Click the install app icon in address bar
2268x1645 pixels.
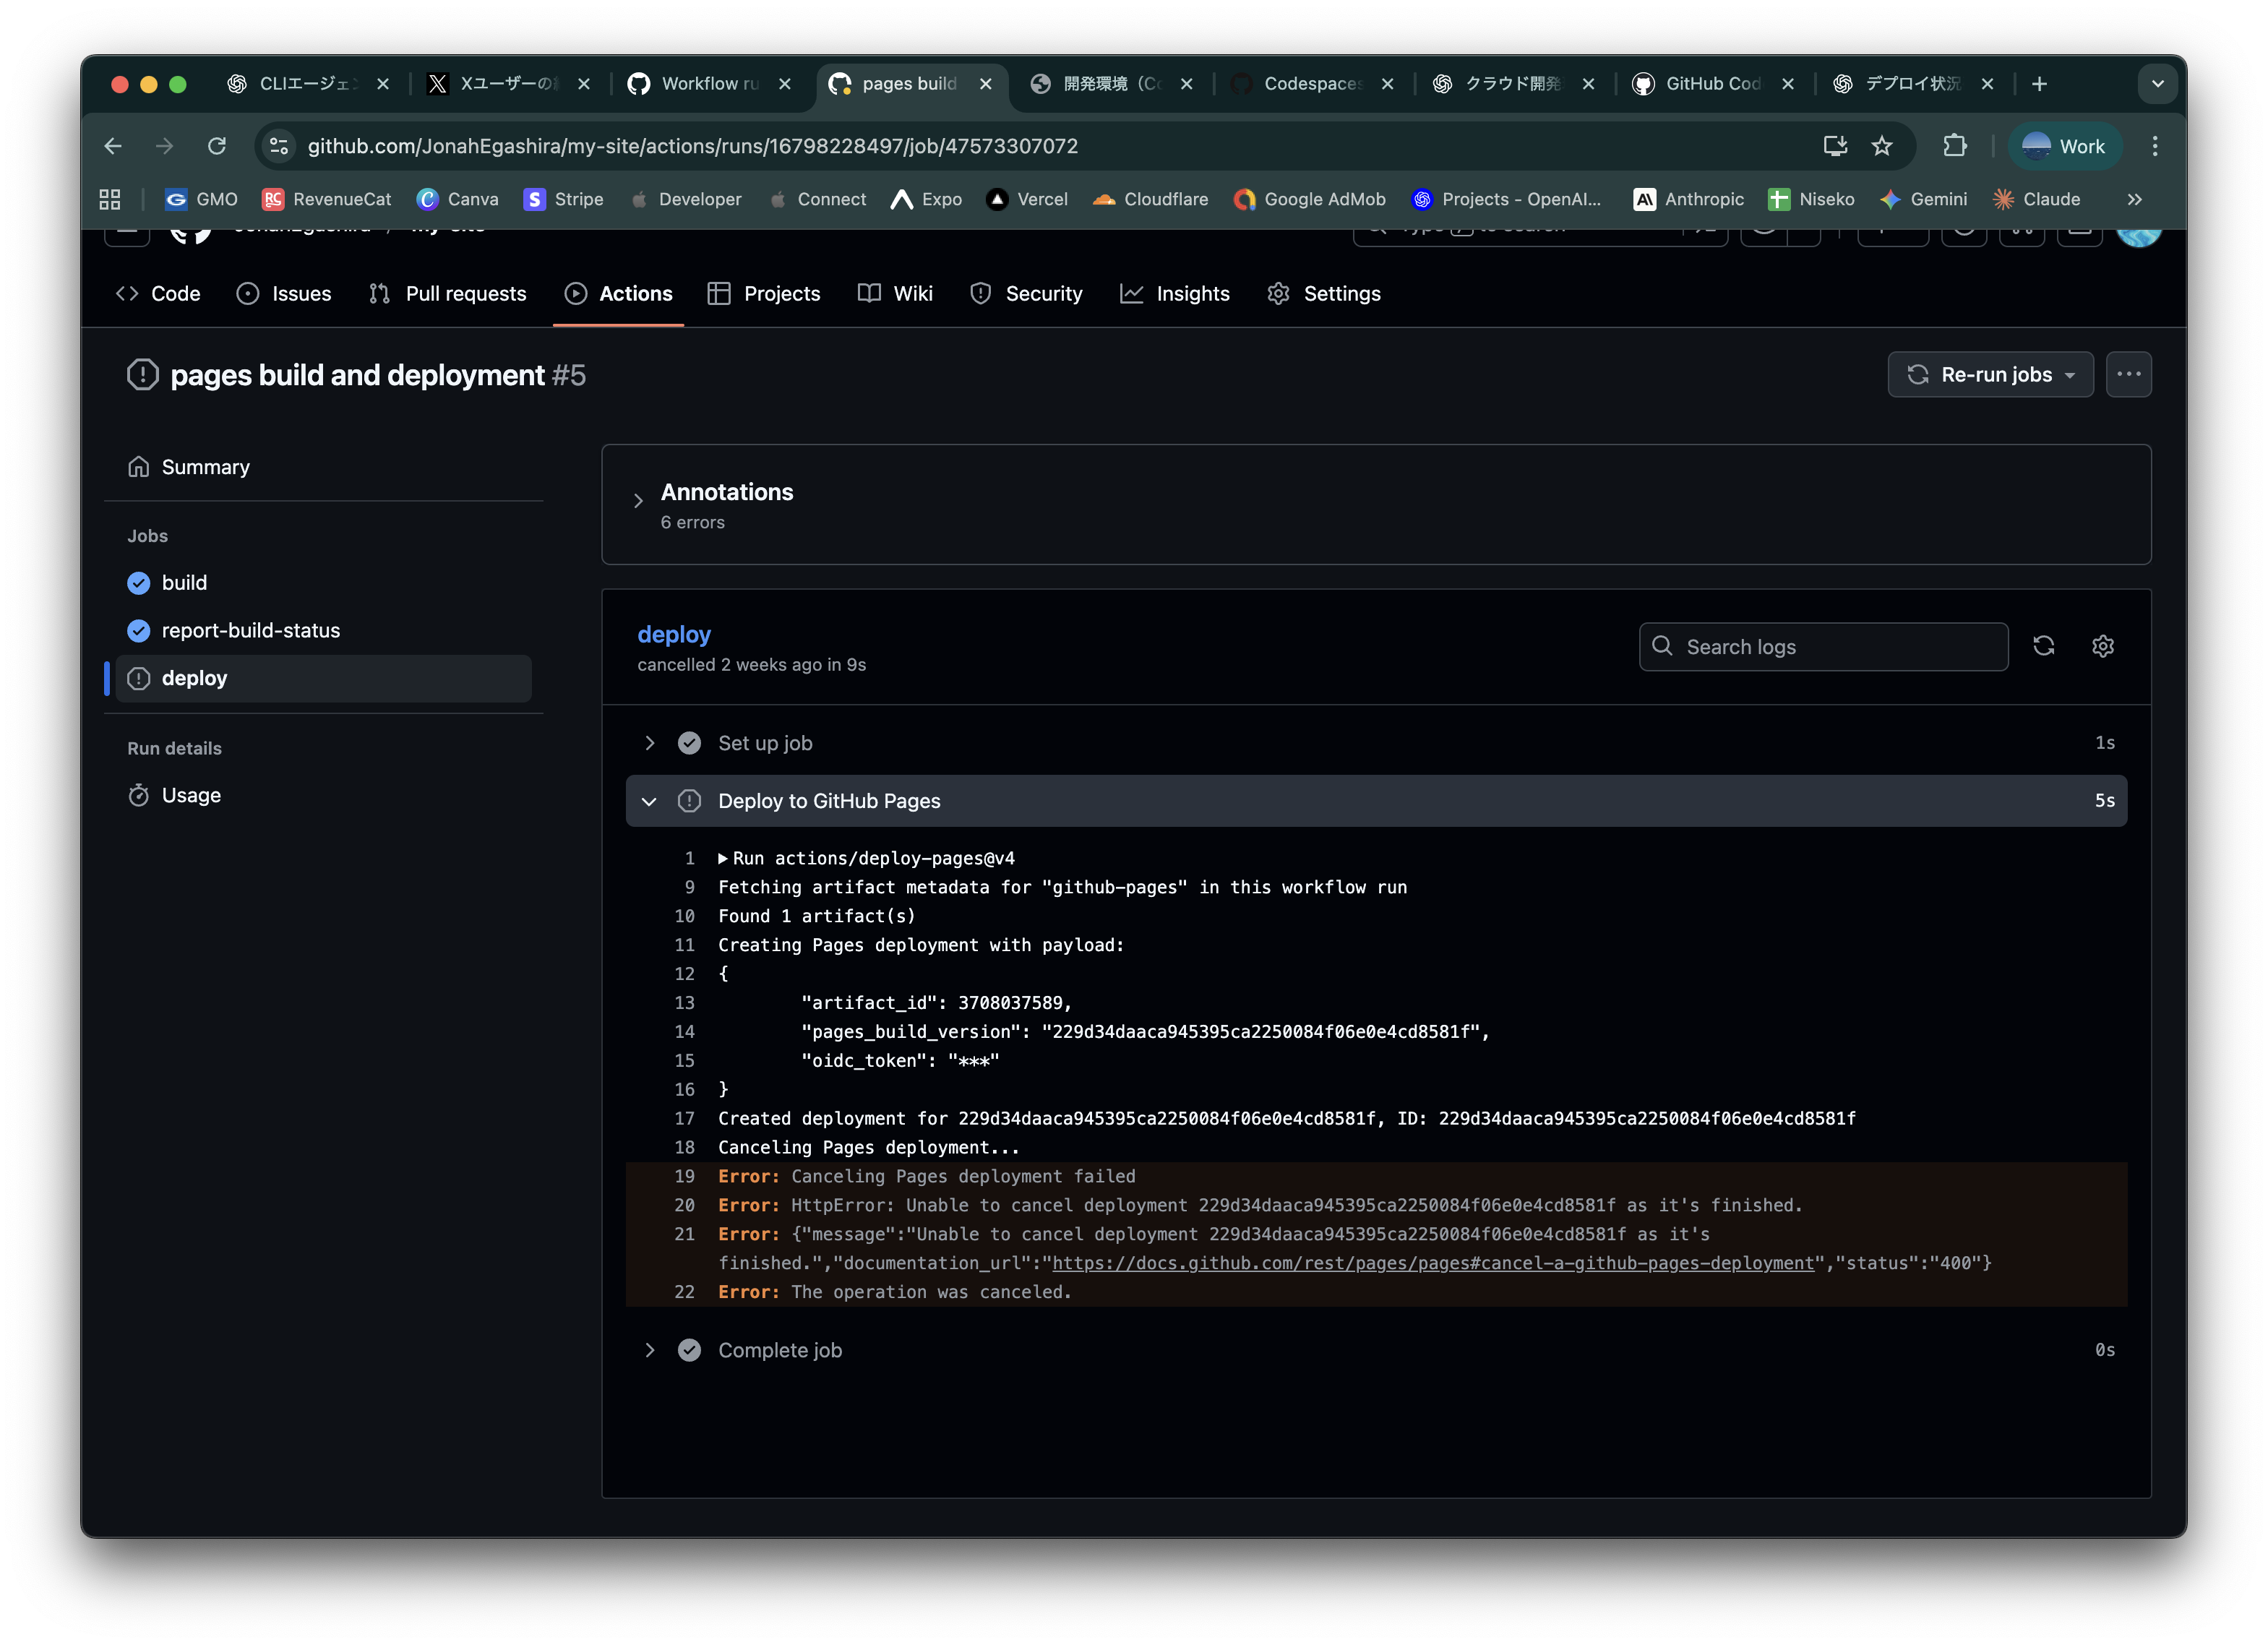coord(1834,146)
